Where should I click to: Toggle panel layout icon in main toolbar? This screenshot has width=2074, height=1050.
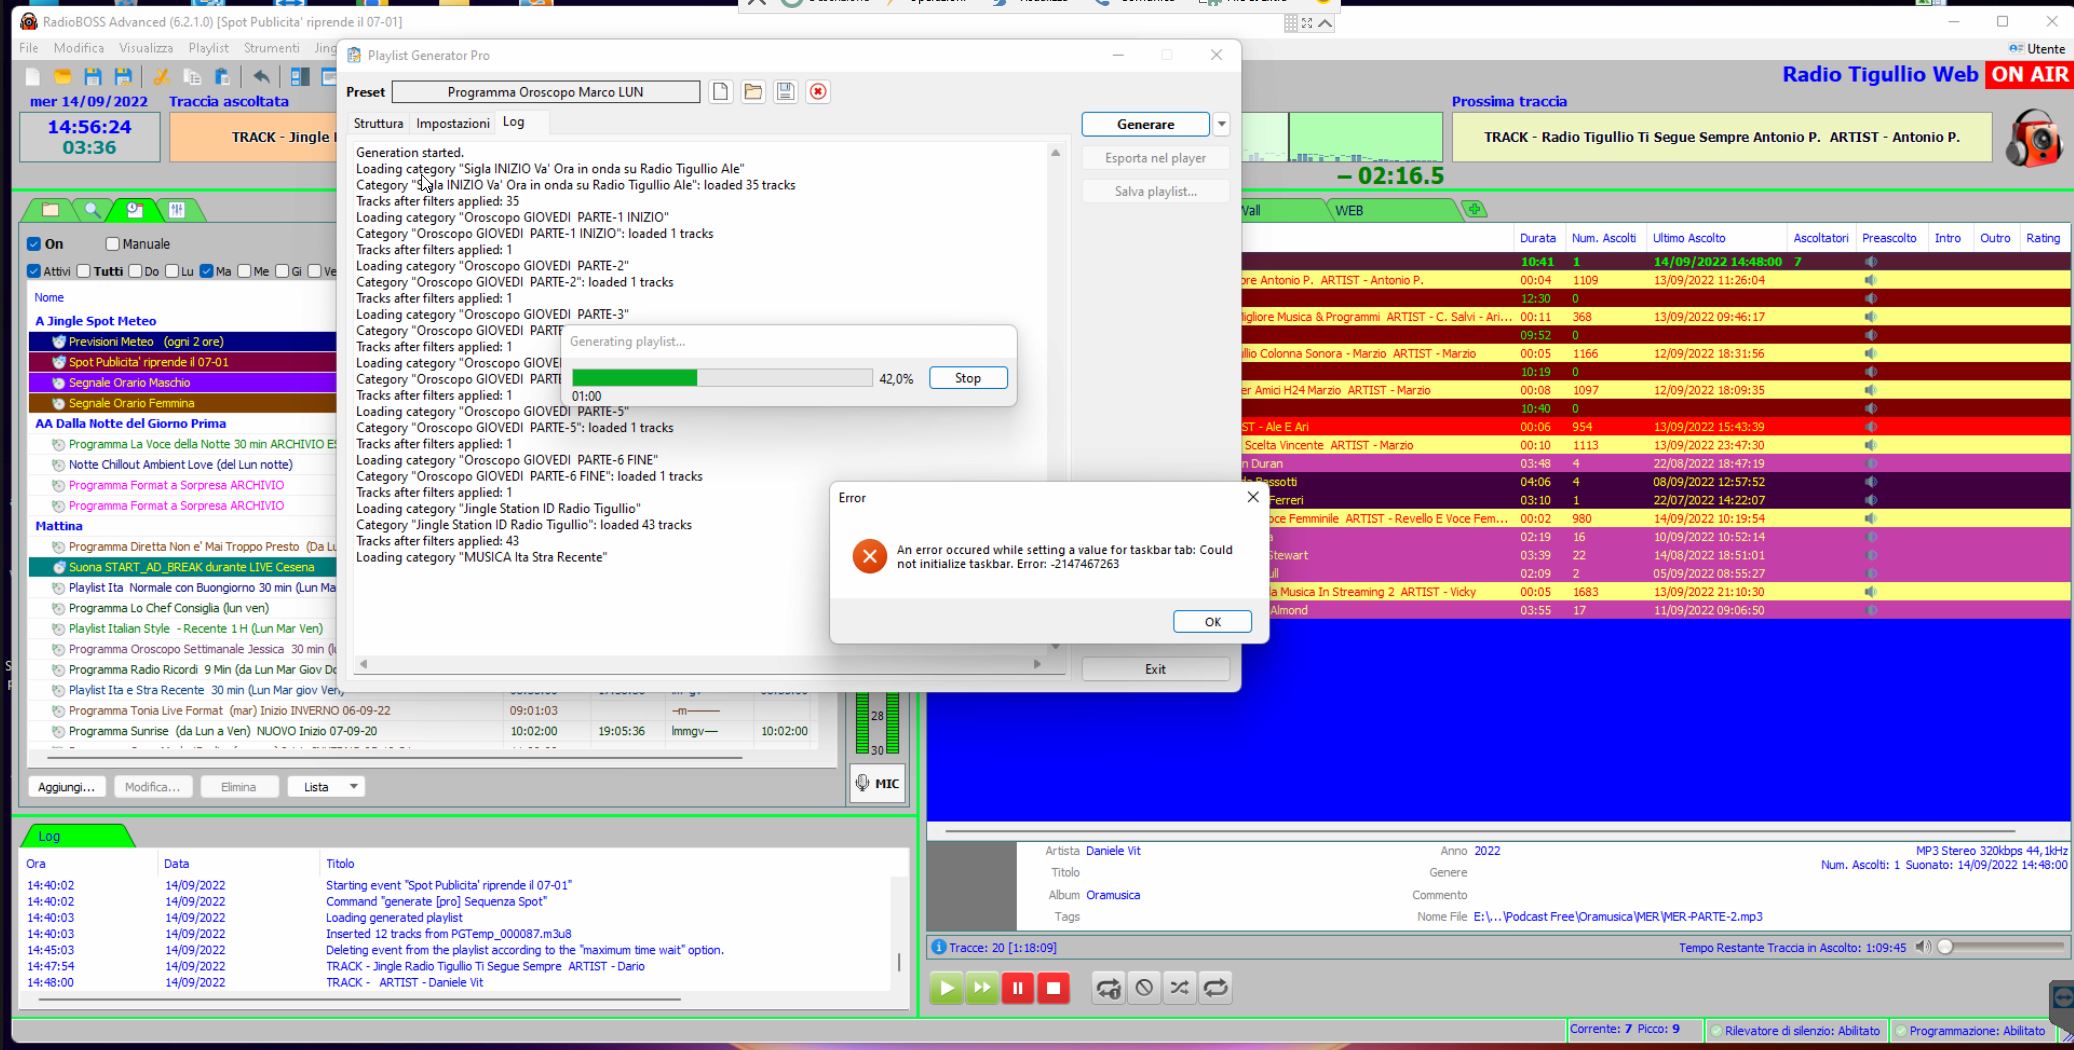300,77
